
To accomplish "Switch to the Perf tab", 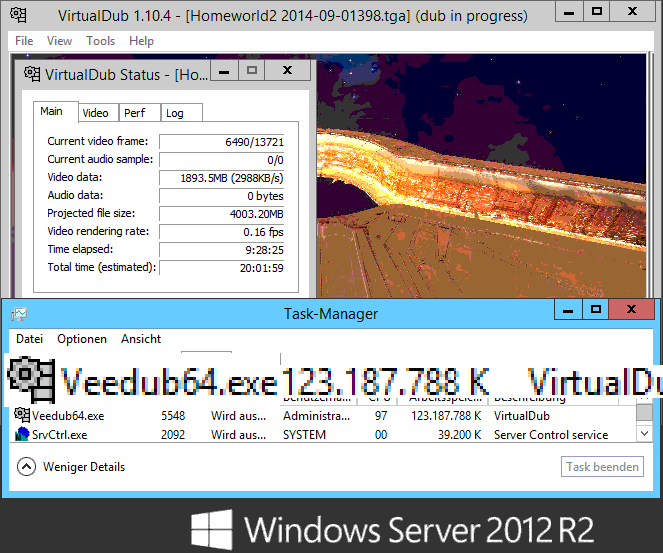I will (135, 113).
